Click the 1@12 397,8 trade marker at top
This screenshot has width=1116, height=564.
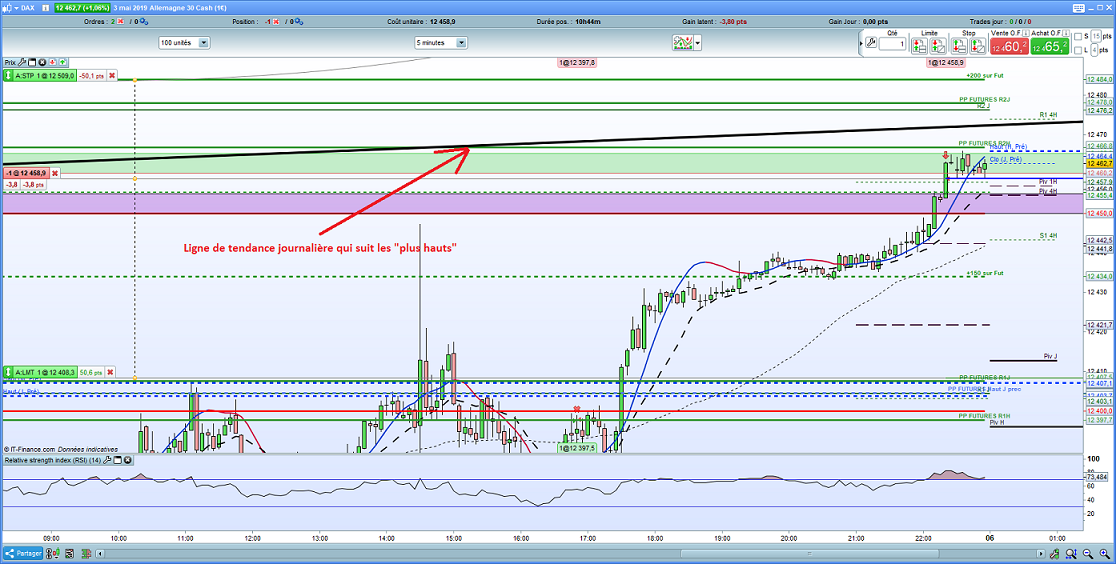click(x=577, y=63)
